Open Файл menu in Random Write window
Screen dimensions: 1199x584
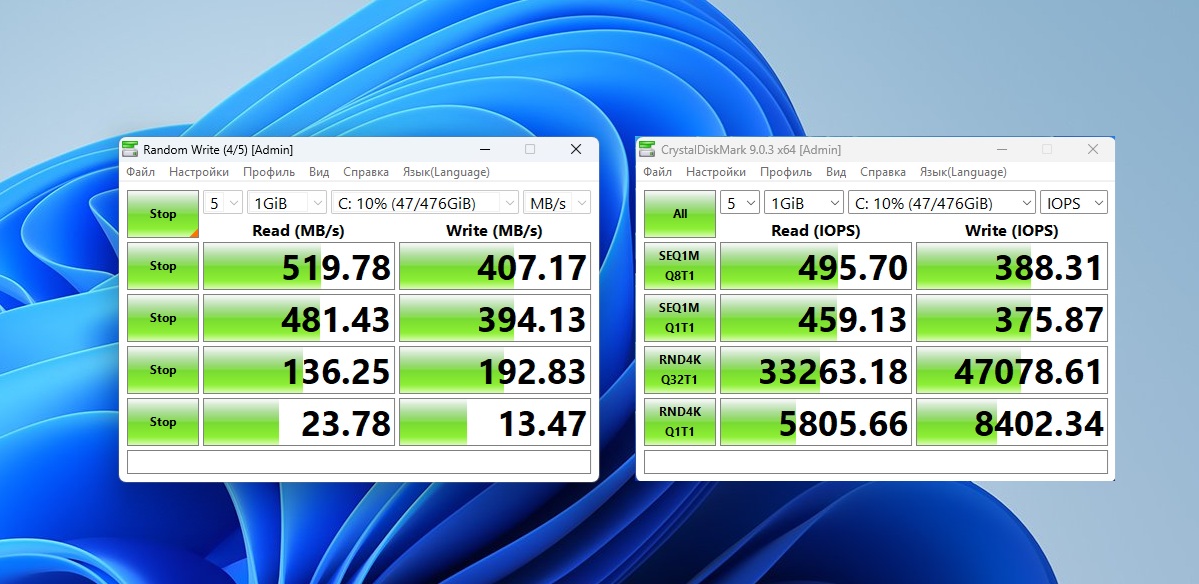[141, 172]
